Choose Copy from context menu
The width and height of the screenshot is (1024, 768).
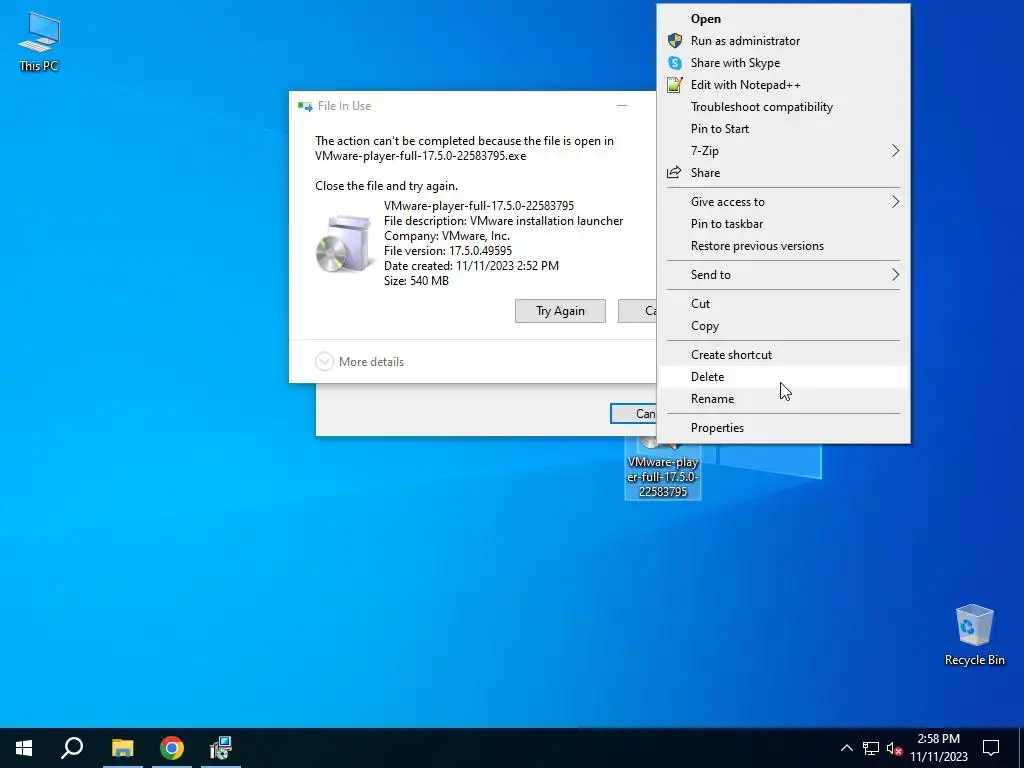pyautogui.click(x=783, y=326)
